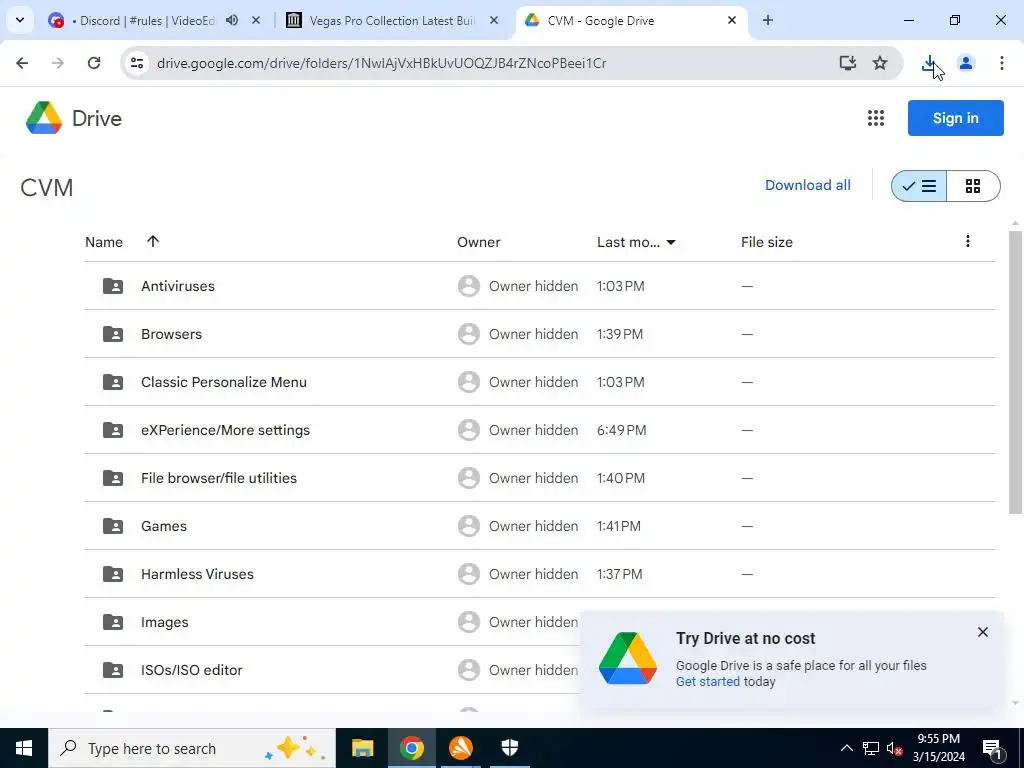Click the CVM folder title
This screenshot has width=1024, height=768.
tap(46, 187)
